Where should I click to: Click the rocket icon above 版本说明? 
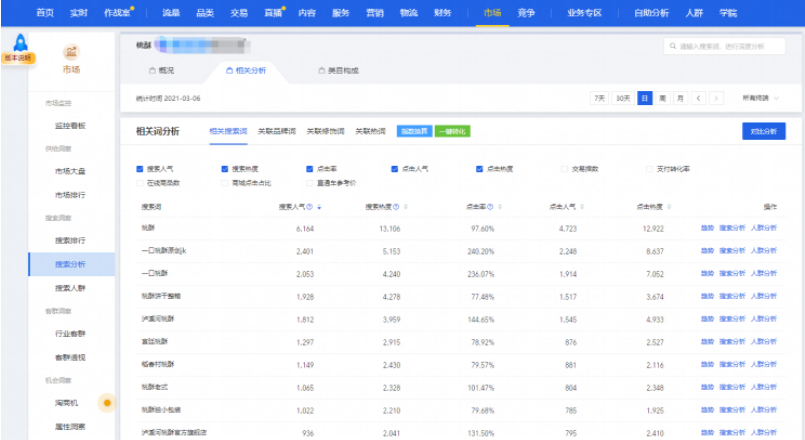pos(20,42)
